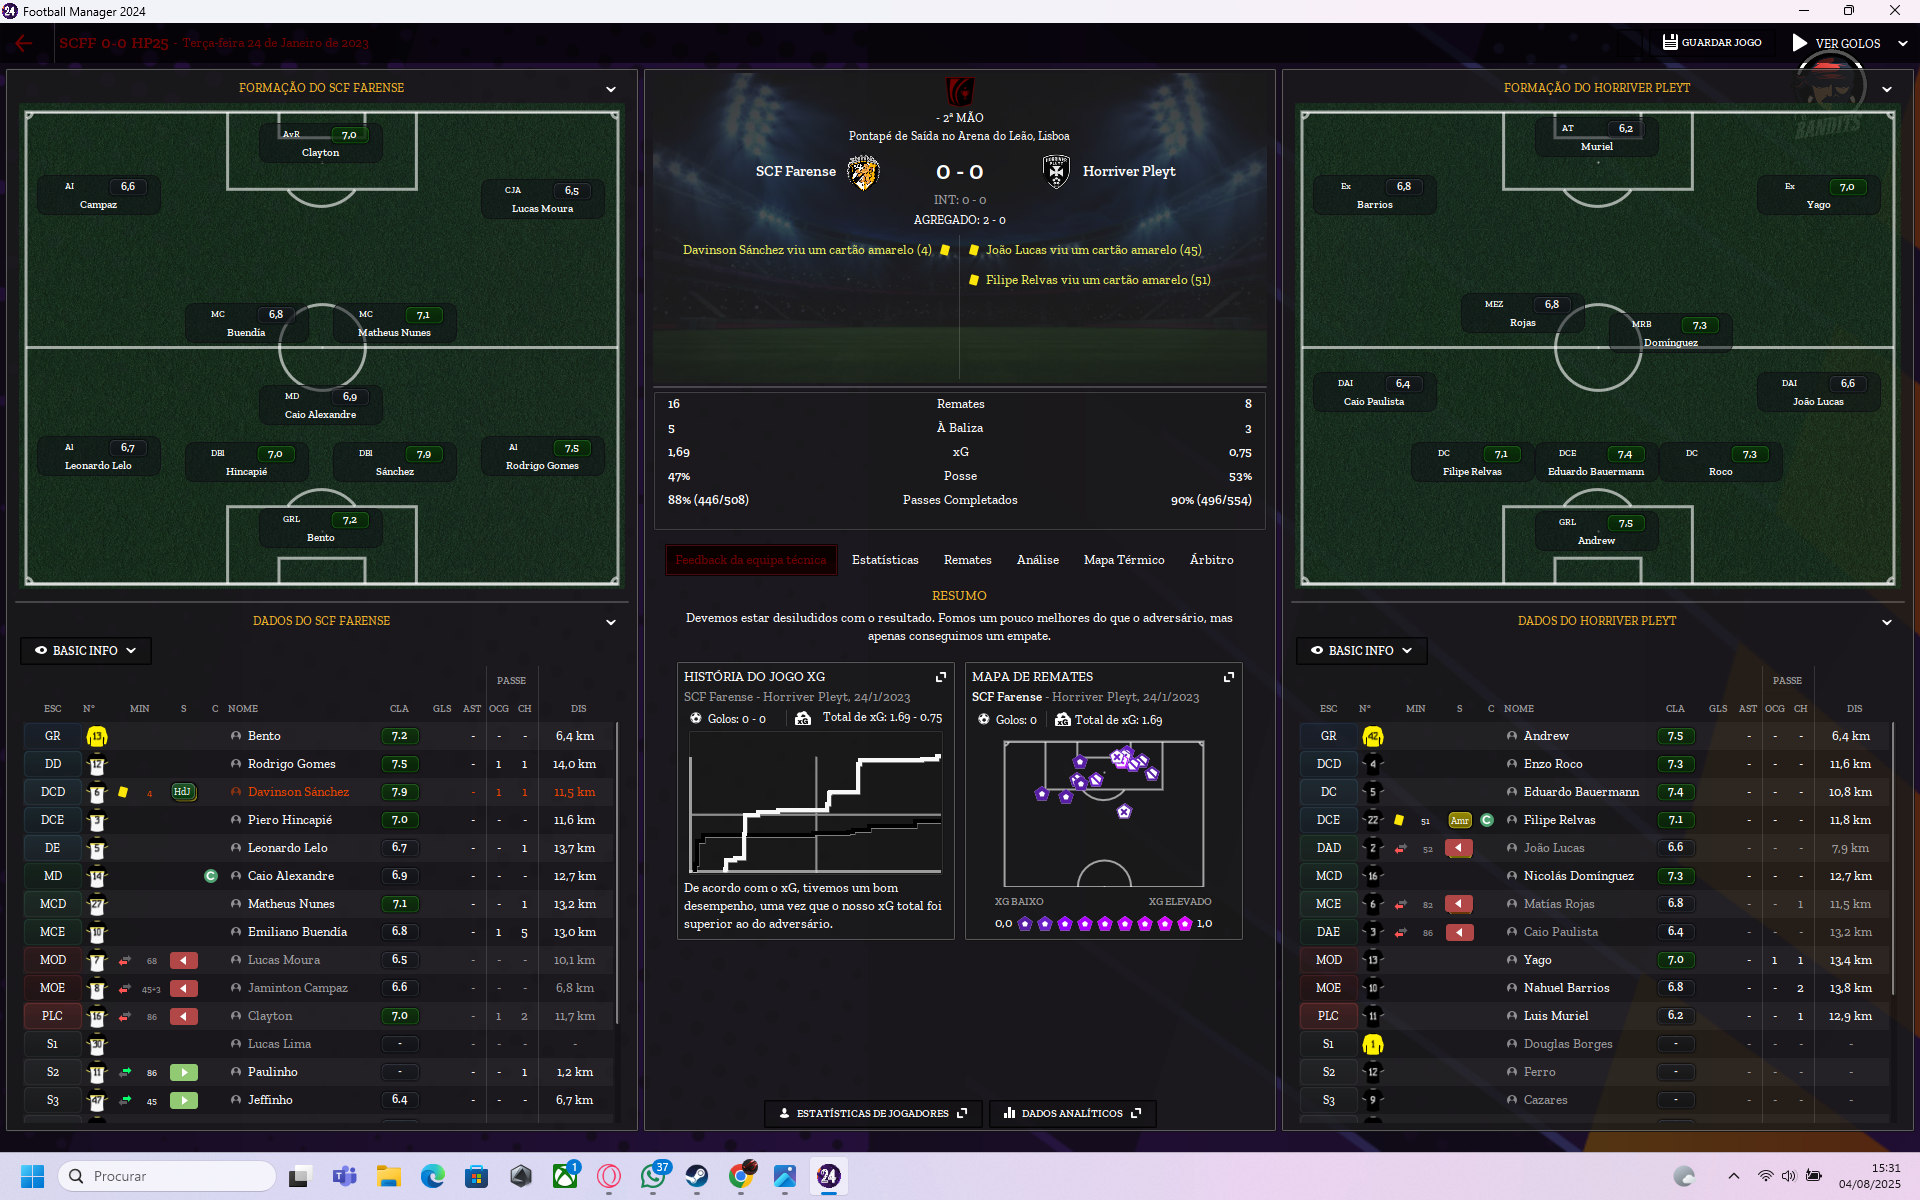The height and width of the screenshot is (1200, 1920).
Task: Switch to the Estatísticas tab
Action: (x=885, y=560)
